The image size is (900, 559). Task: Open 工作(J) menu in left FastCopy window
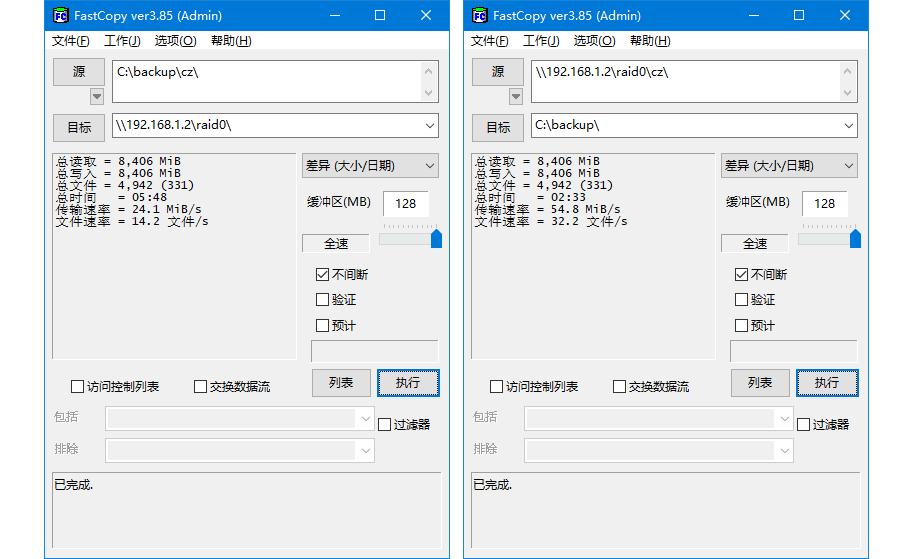122,41
